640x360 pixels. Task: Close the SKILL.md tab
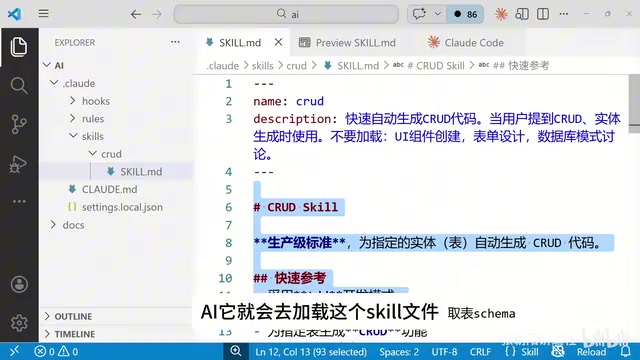[x=278, y=42]
